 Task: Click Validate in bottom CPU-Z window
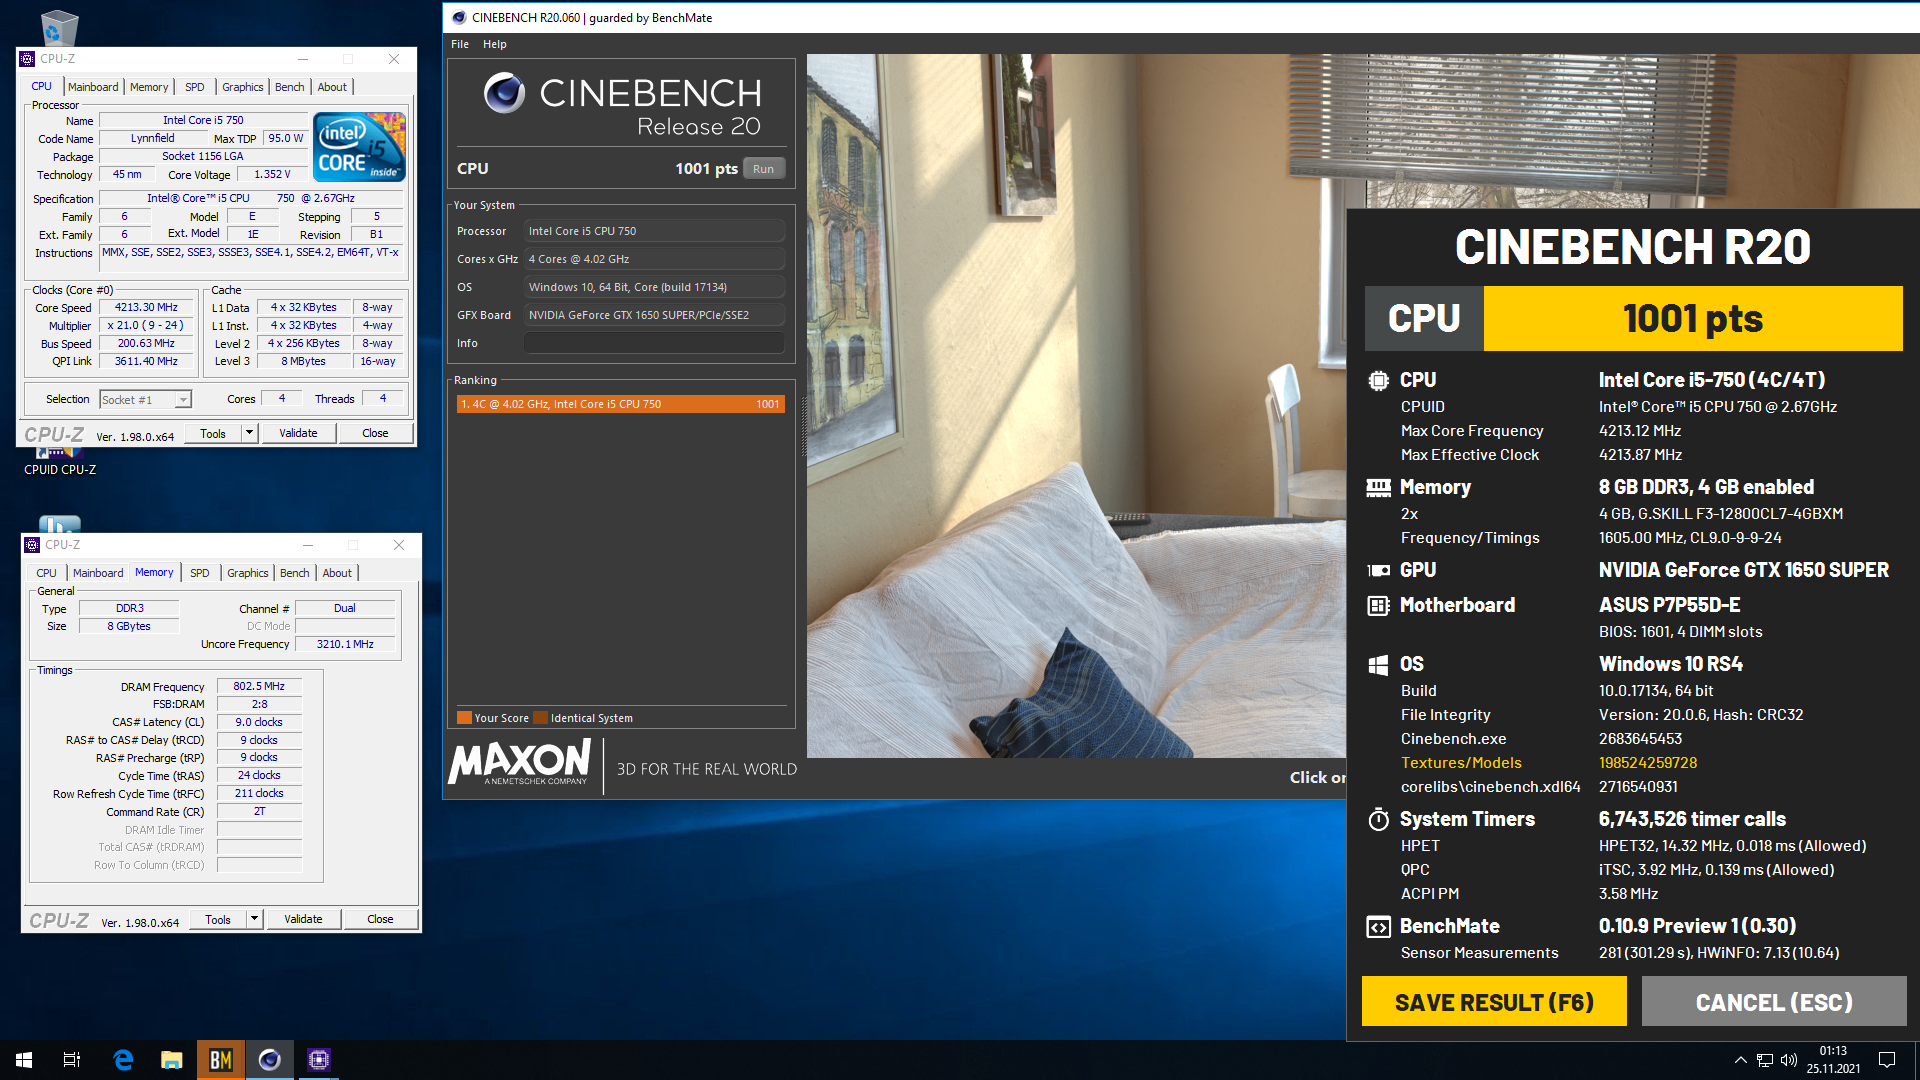pyautogui.click(x=303, y=919)
